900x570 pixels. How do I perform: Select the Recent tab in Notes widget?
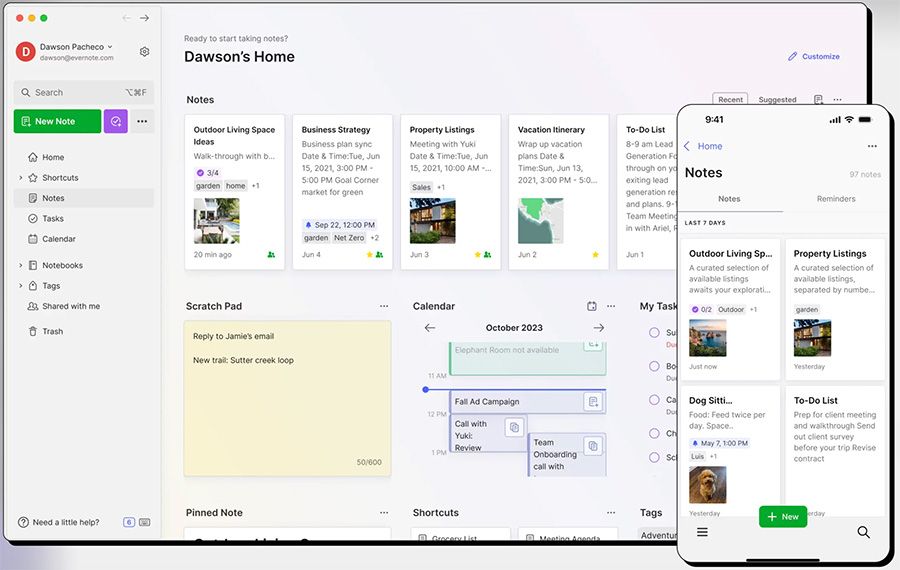[730, 99]
